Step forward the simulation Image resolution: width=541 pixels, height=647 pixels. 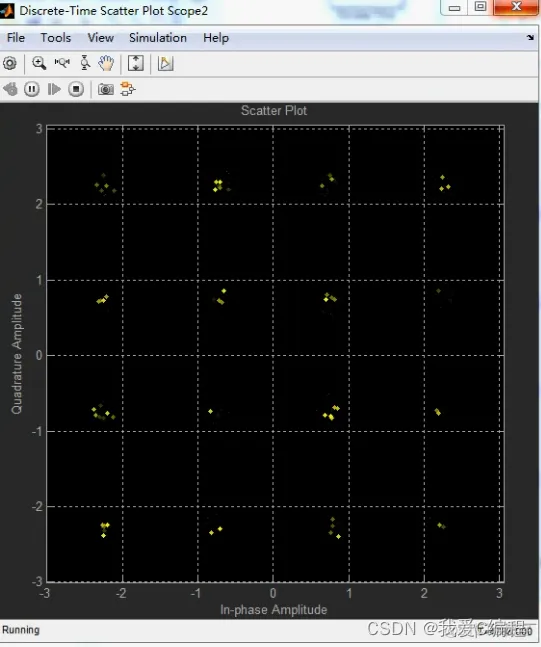coord(54,89)
